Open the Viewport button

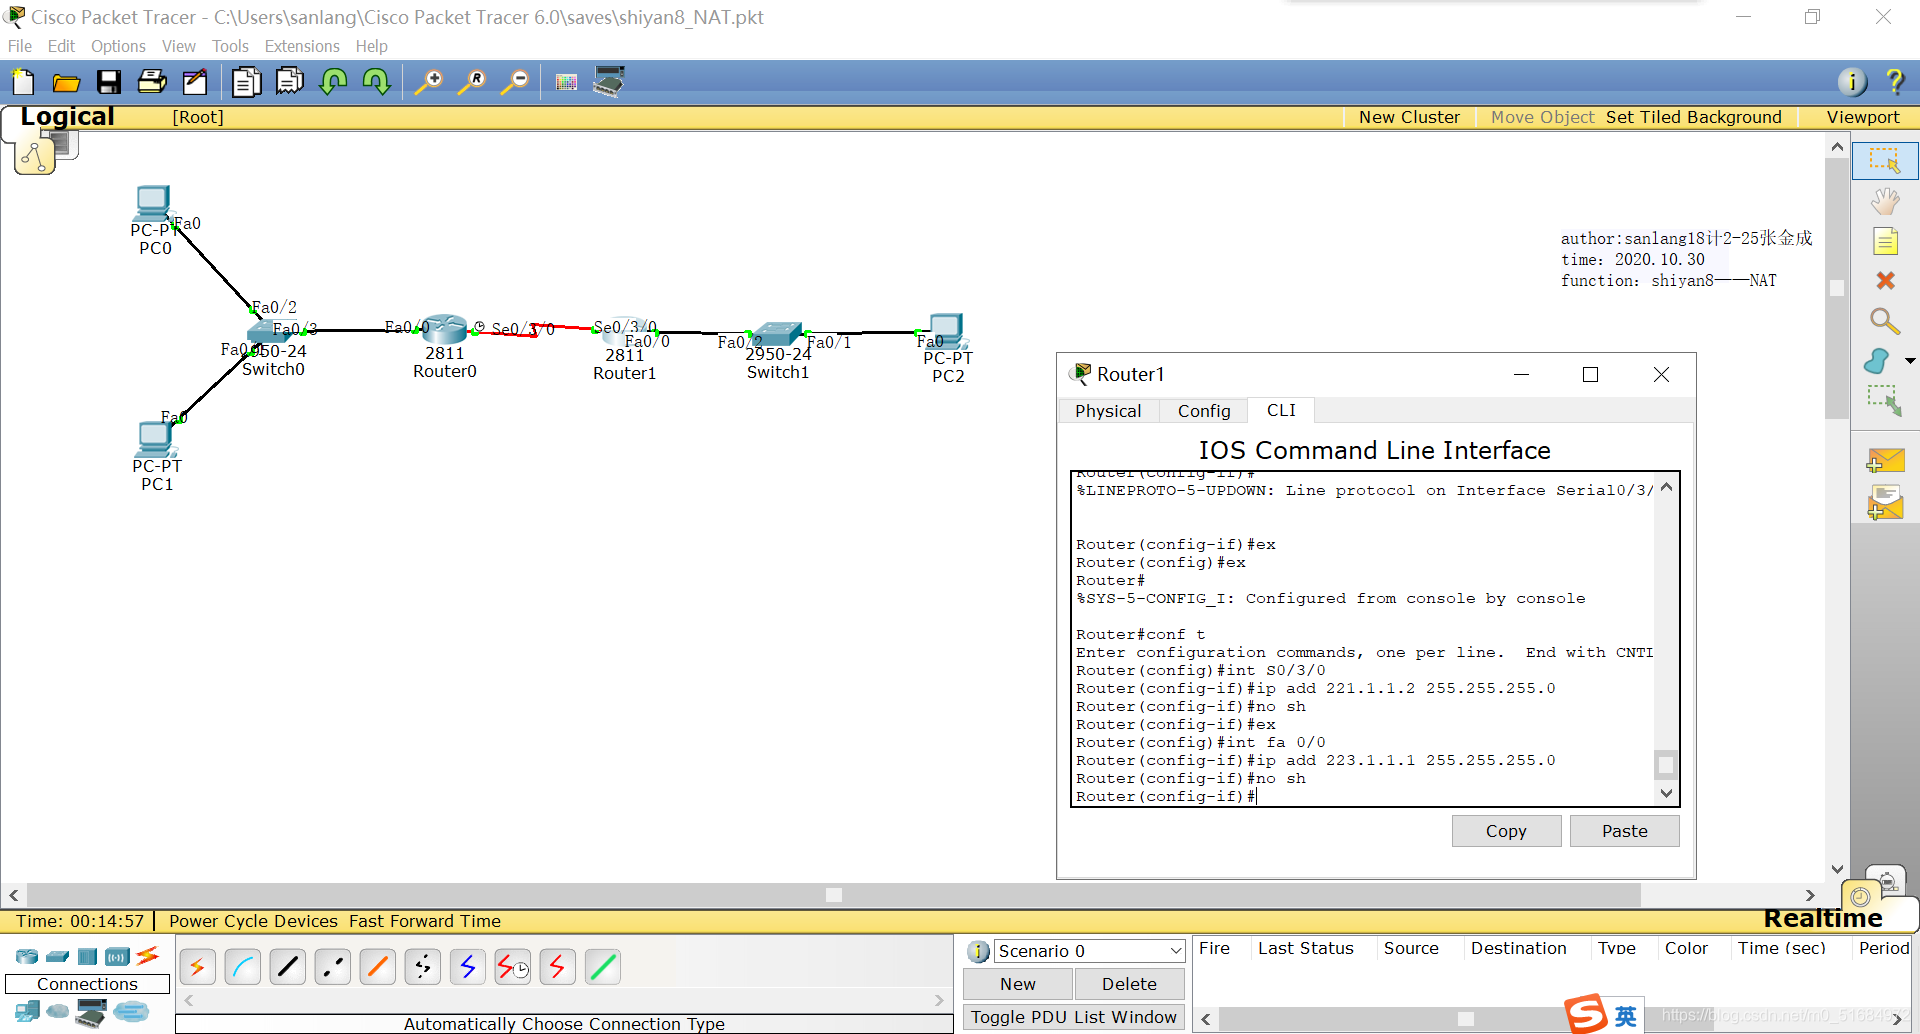(1863, 117)
